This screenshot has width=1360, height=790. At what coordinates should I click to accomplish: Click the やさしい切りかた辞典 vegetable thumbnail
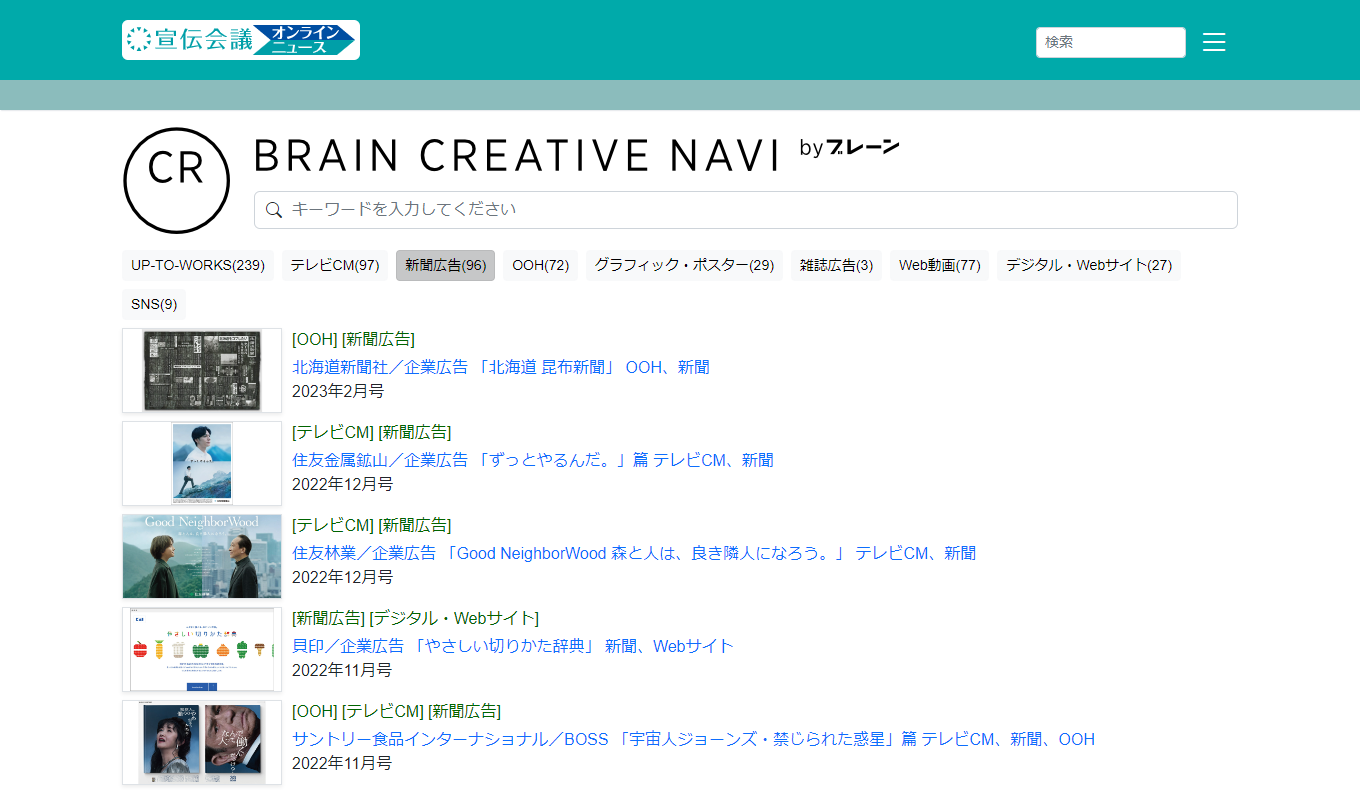point(202,649)
